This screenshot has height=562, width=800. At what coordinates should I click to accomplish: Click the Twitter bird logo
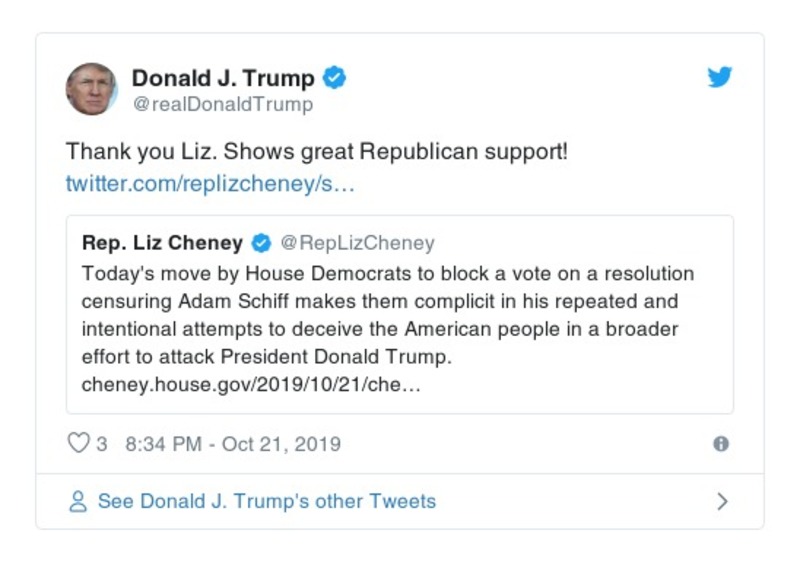point(720,77)
